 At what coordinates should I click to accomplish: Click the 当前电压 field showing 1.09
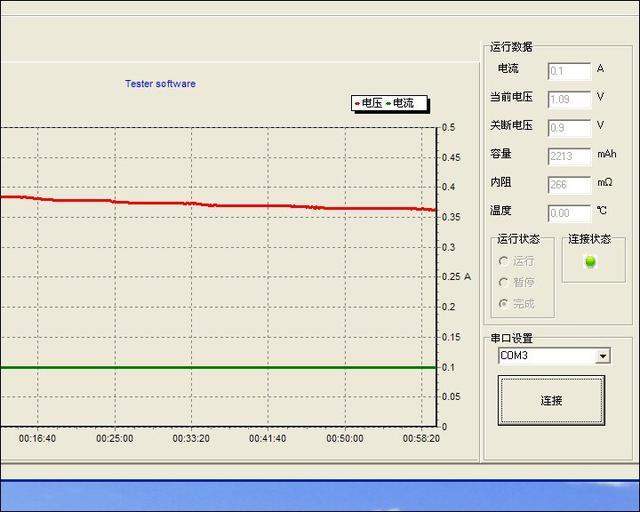(x=568, y=99)
